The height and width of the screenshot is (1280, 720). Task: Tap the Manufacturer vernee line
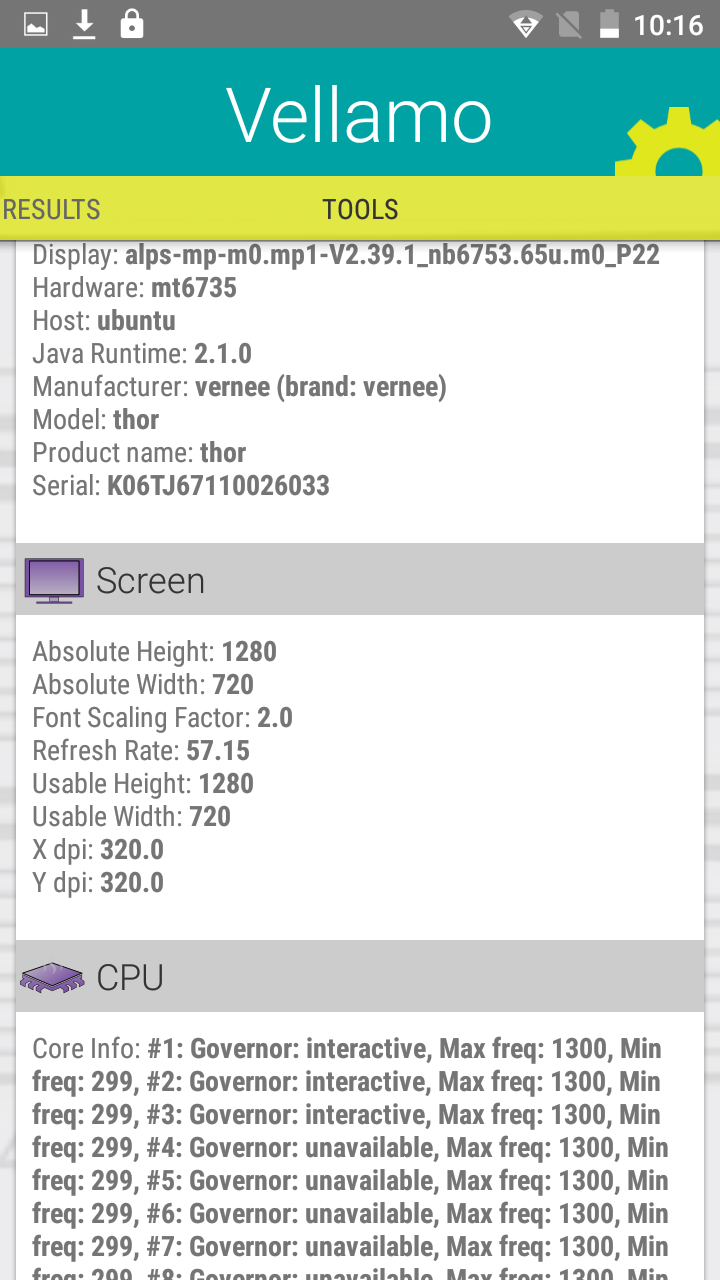click(239, 387)
